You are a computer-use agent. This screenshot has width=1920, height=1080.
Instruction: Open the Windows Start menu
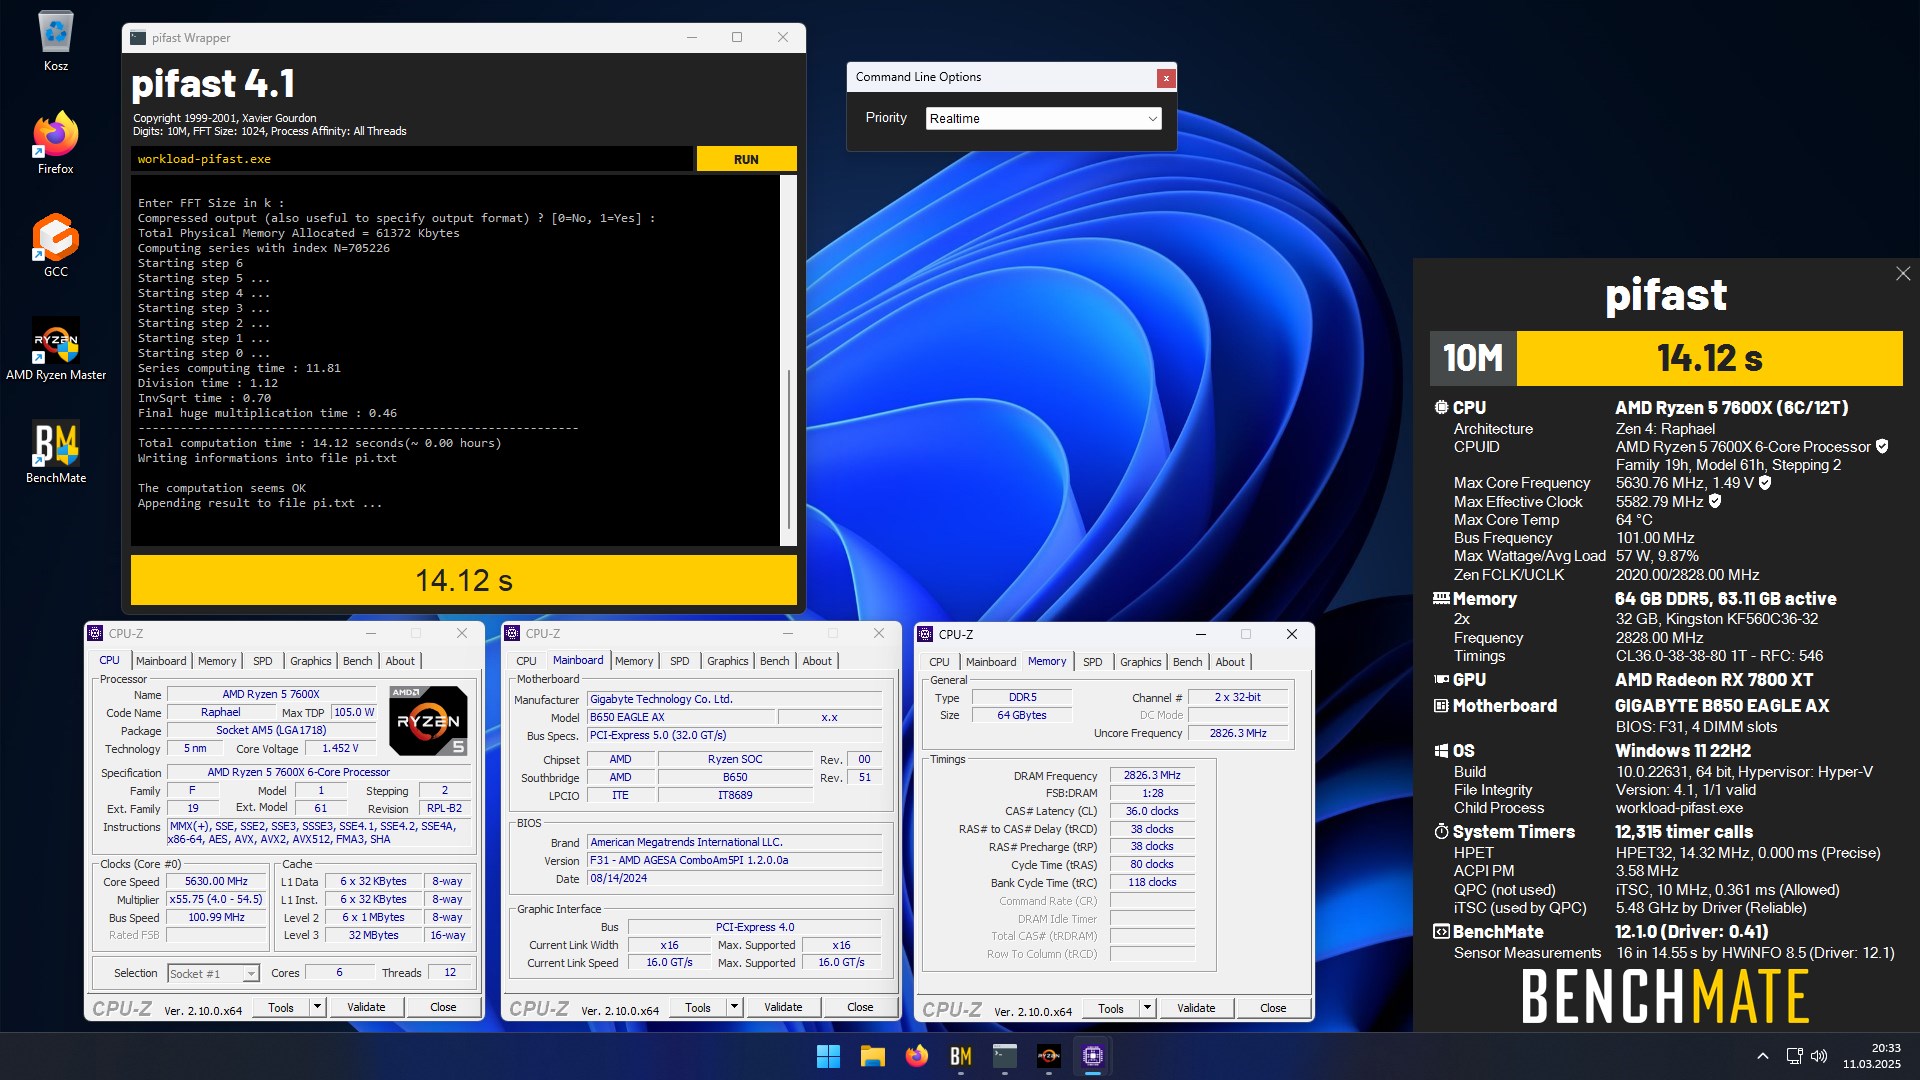(828, 1056)
